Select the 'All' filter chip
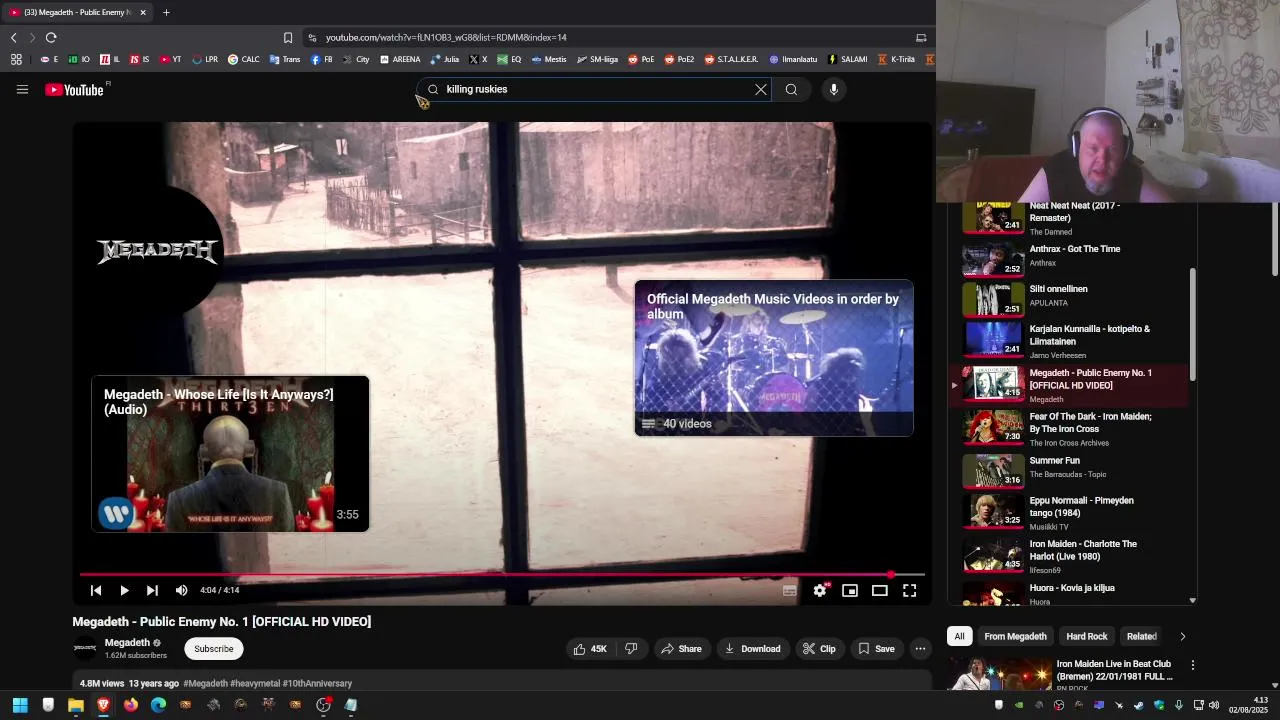 tap(959, 636)
